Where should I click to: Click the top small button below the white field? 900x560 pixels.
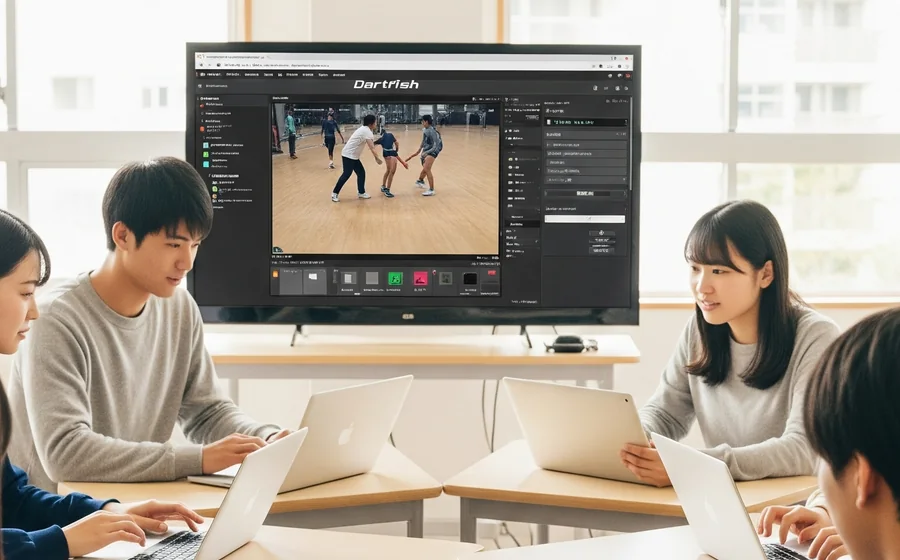point(602,234)
